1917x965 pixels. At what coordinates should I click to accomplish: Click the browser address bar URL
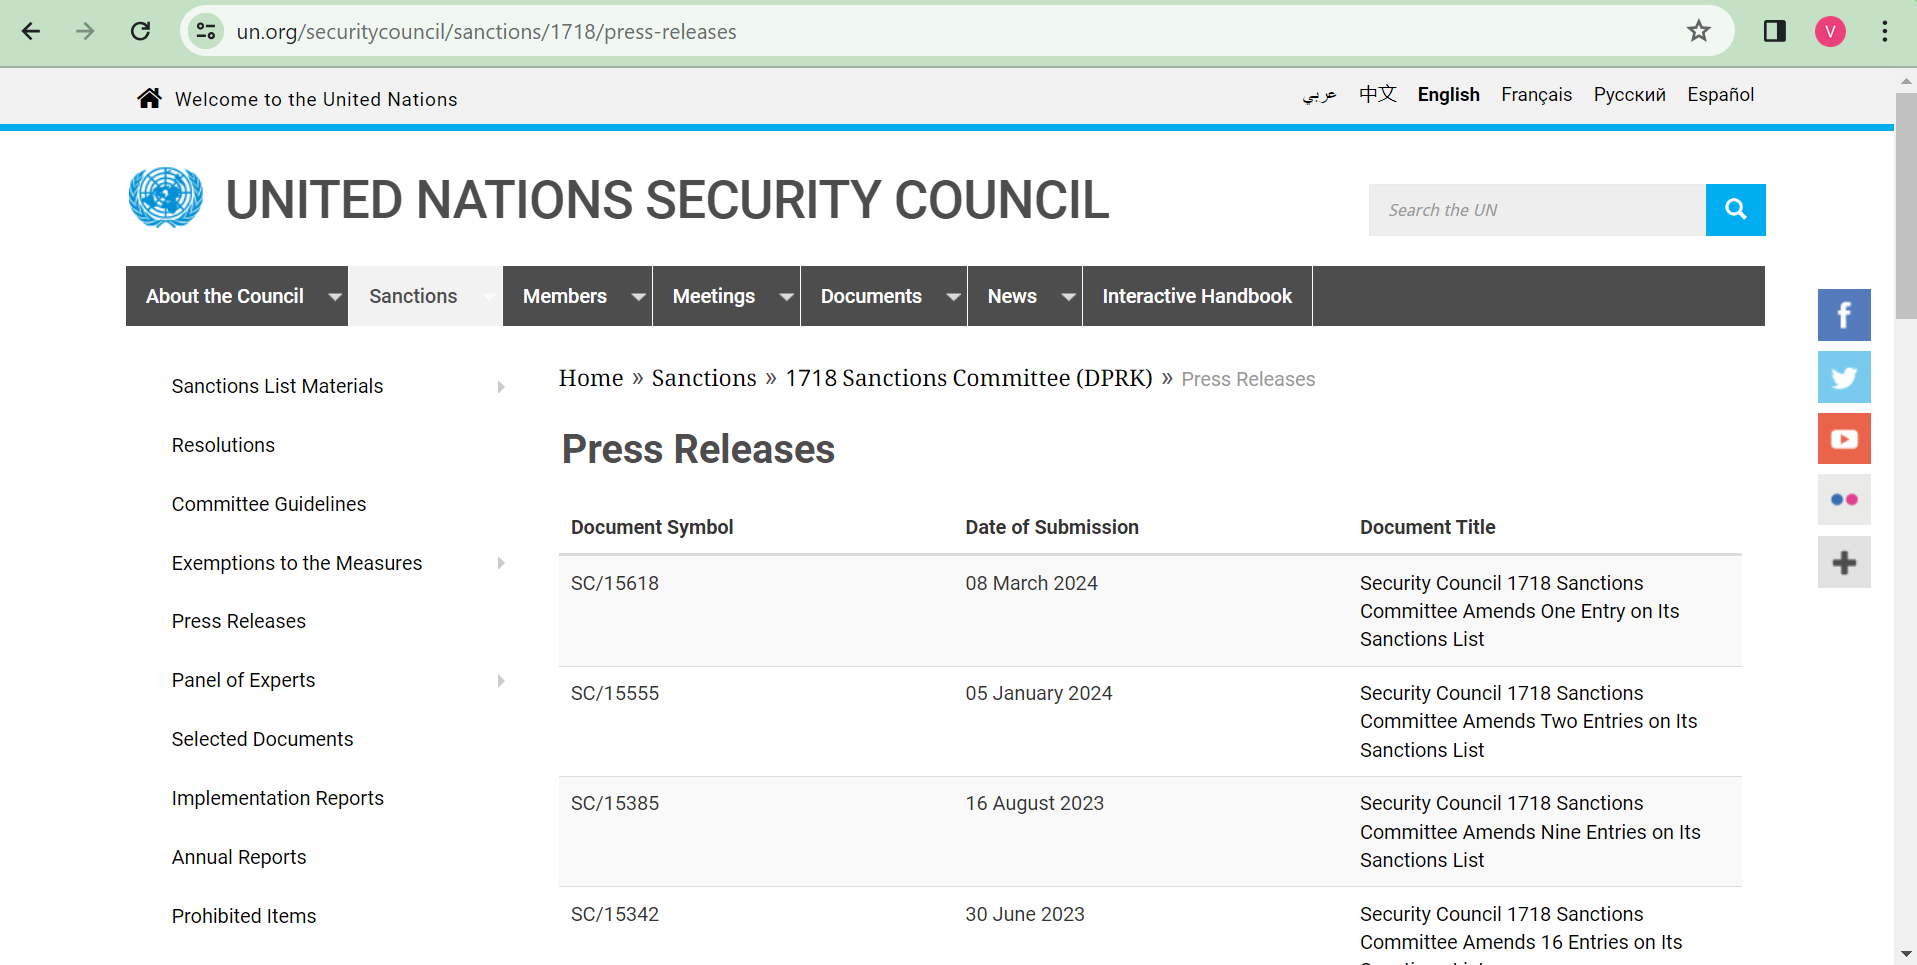[x=486, y=32]
